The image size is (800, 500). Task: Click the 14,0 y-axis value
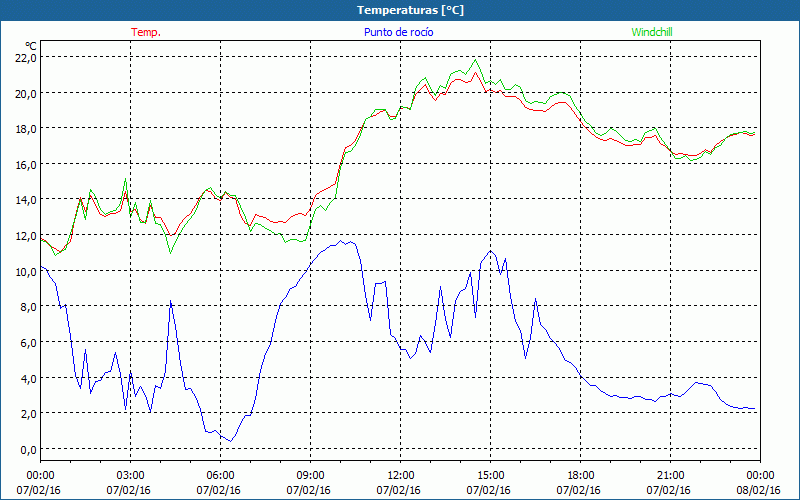26,200
